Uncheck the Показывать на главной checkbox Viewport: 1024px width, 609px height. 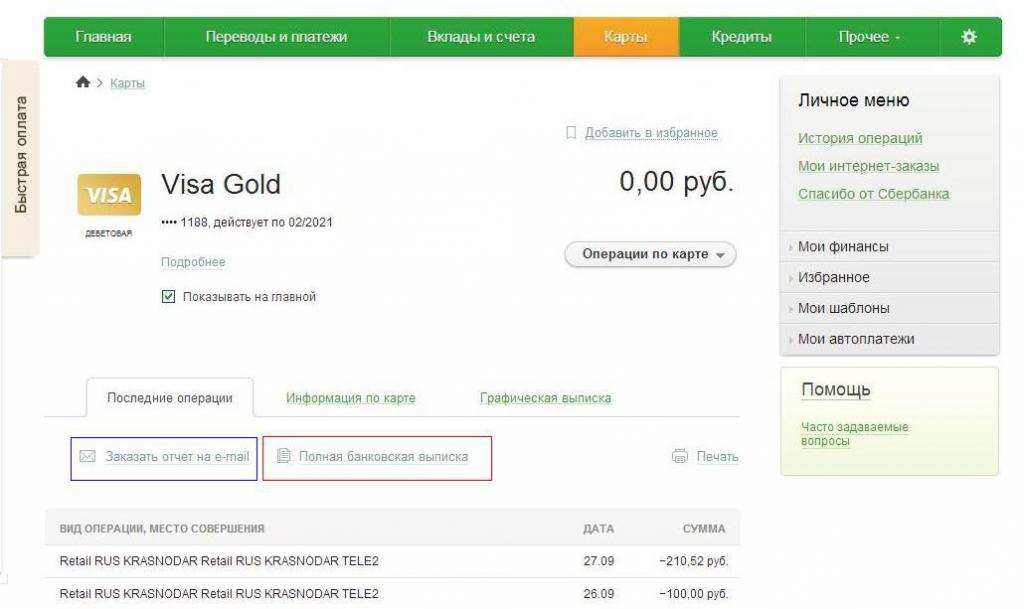tap(168, 297)
